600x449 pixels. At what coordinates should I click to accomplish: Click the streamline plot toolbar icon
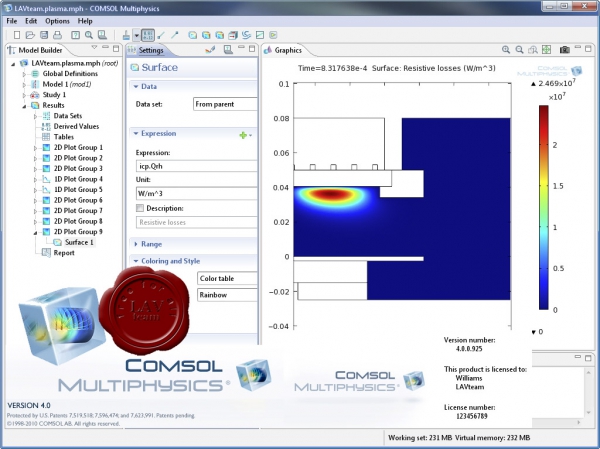pyautogui.click(x=246, y=35)
